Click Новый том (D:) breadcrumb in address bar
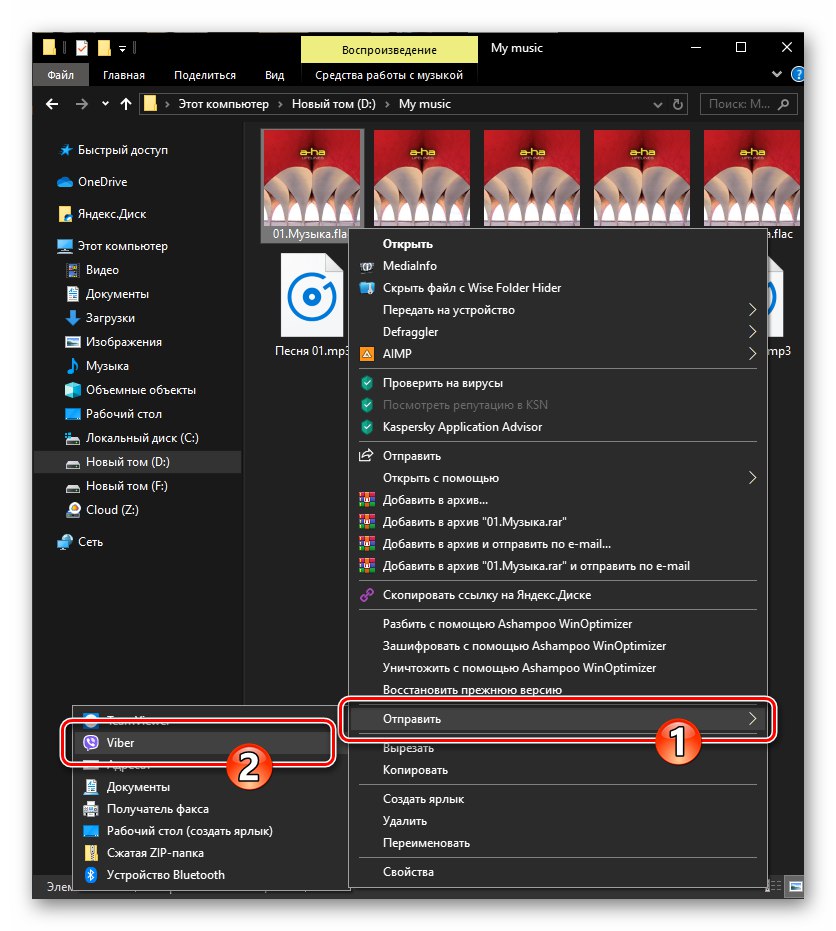 tap(334, 104)
